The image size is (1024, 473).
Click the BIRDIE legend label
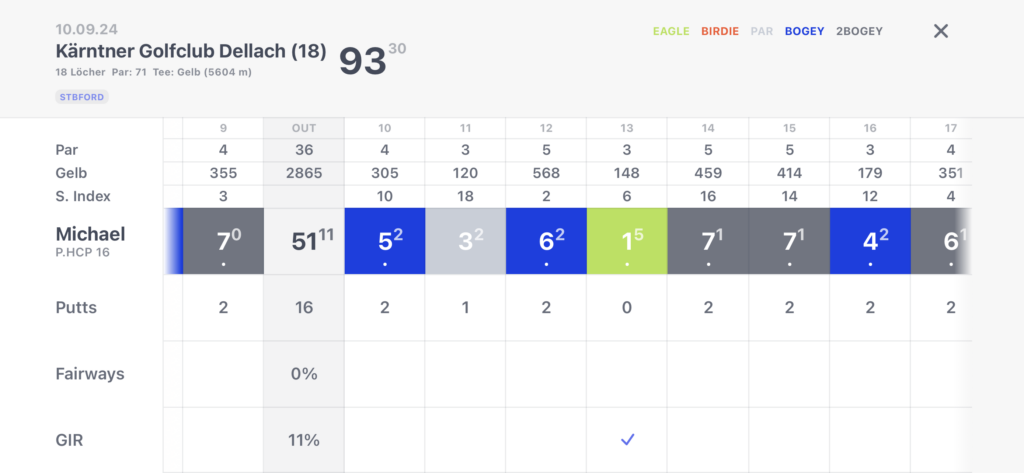[720, 31]
